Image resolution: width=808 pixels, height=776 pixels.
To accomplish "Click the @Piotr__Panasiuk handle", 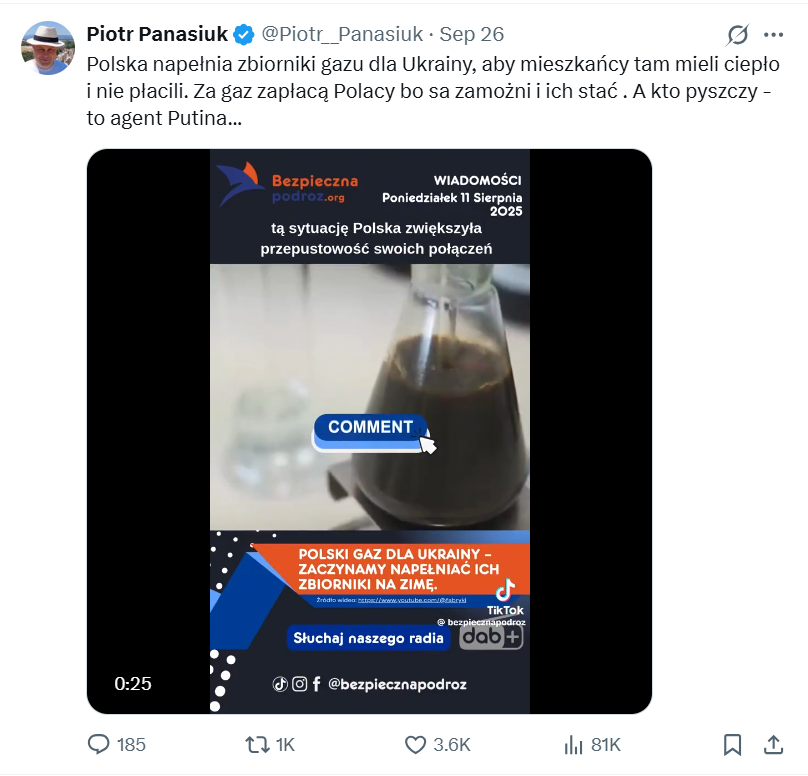I will pyautogui.click(x=342, y=34).
